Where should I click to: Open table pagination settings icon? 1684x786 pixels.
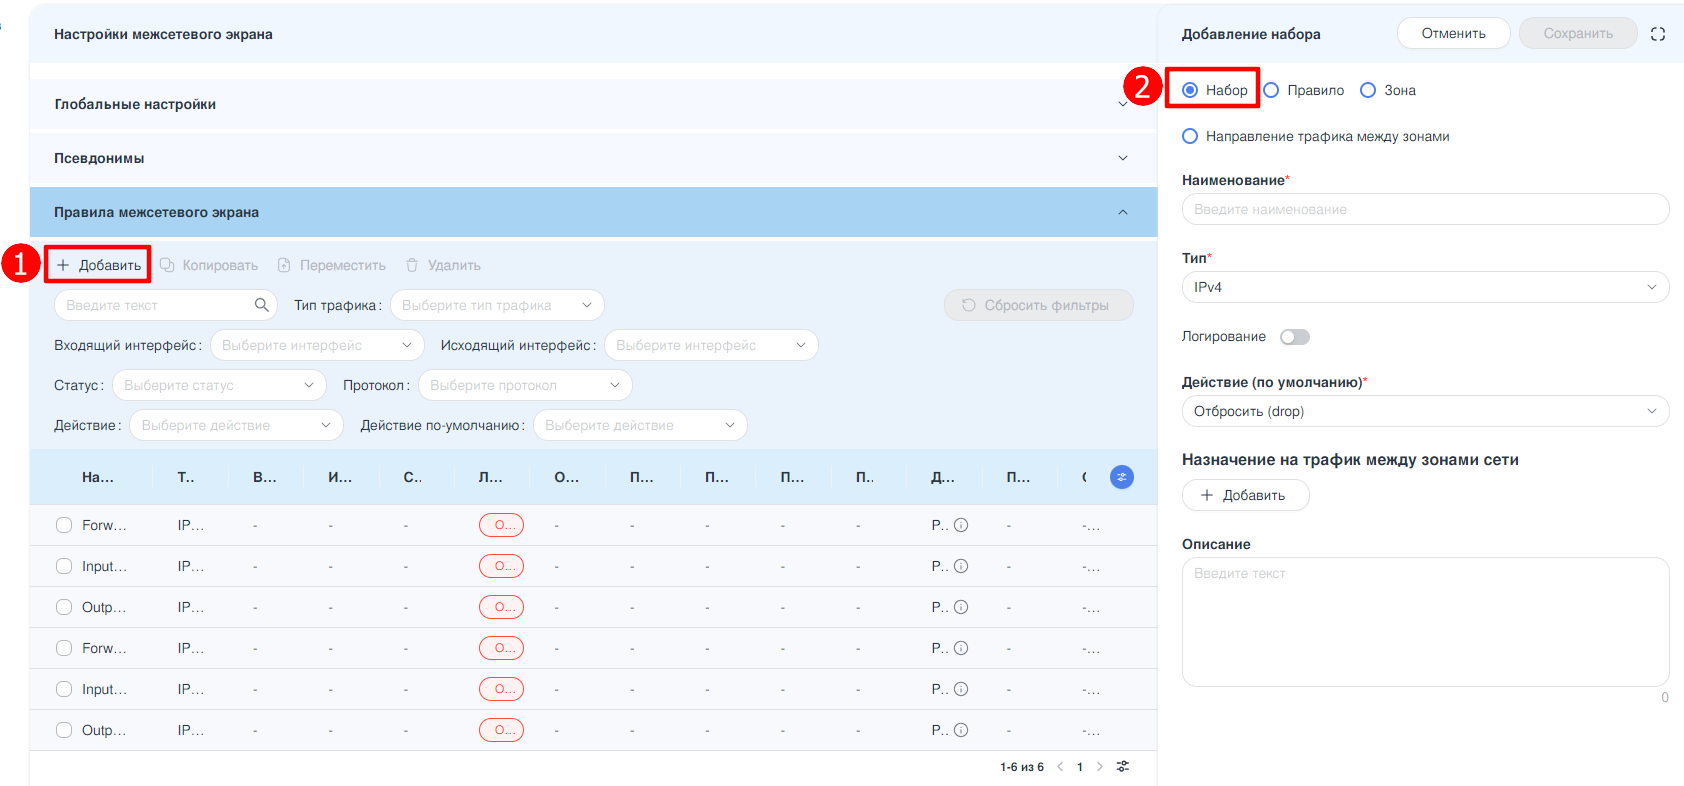[x=1123, y=767]
